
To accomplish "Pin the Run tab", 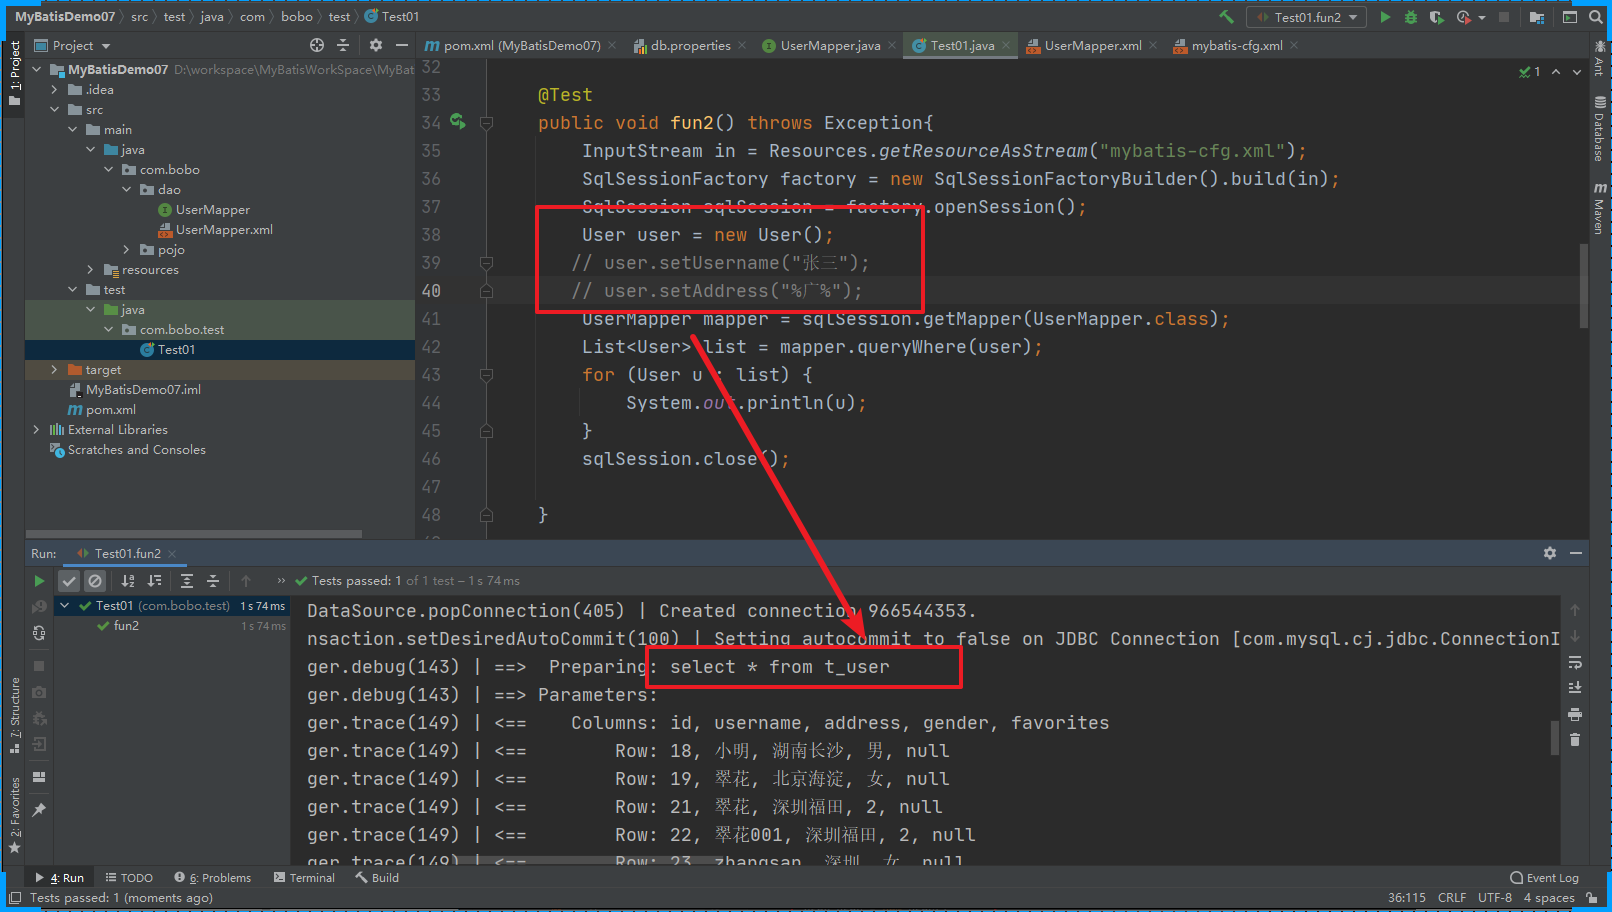I will 39,810.
